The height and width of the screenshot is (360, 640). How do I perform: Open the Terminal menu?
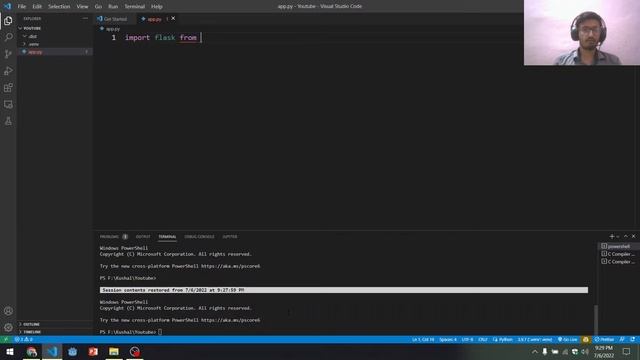(x=135, y=6)
